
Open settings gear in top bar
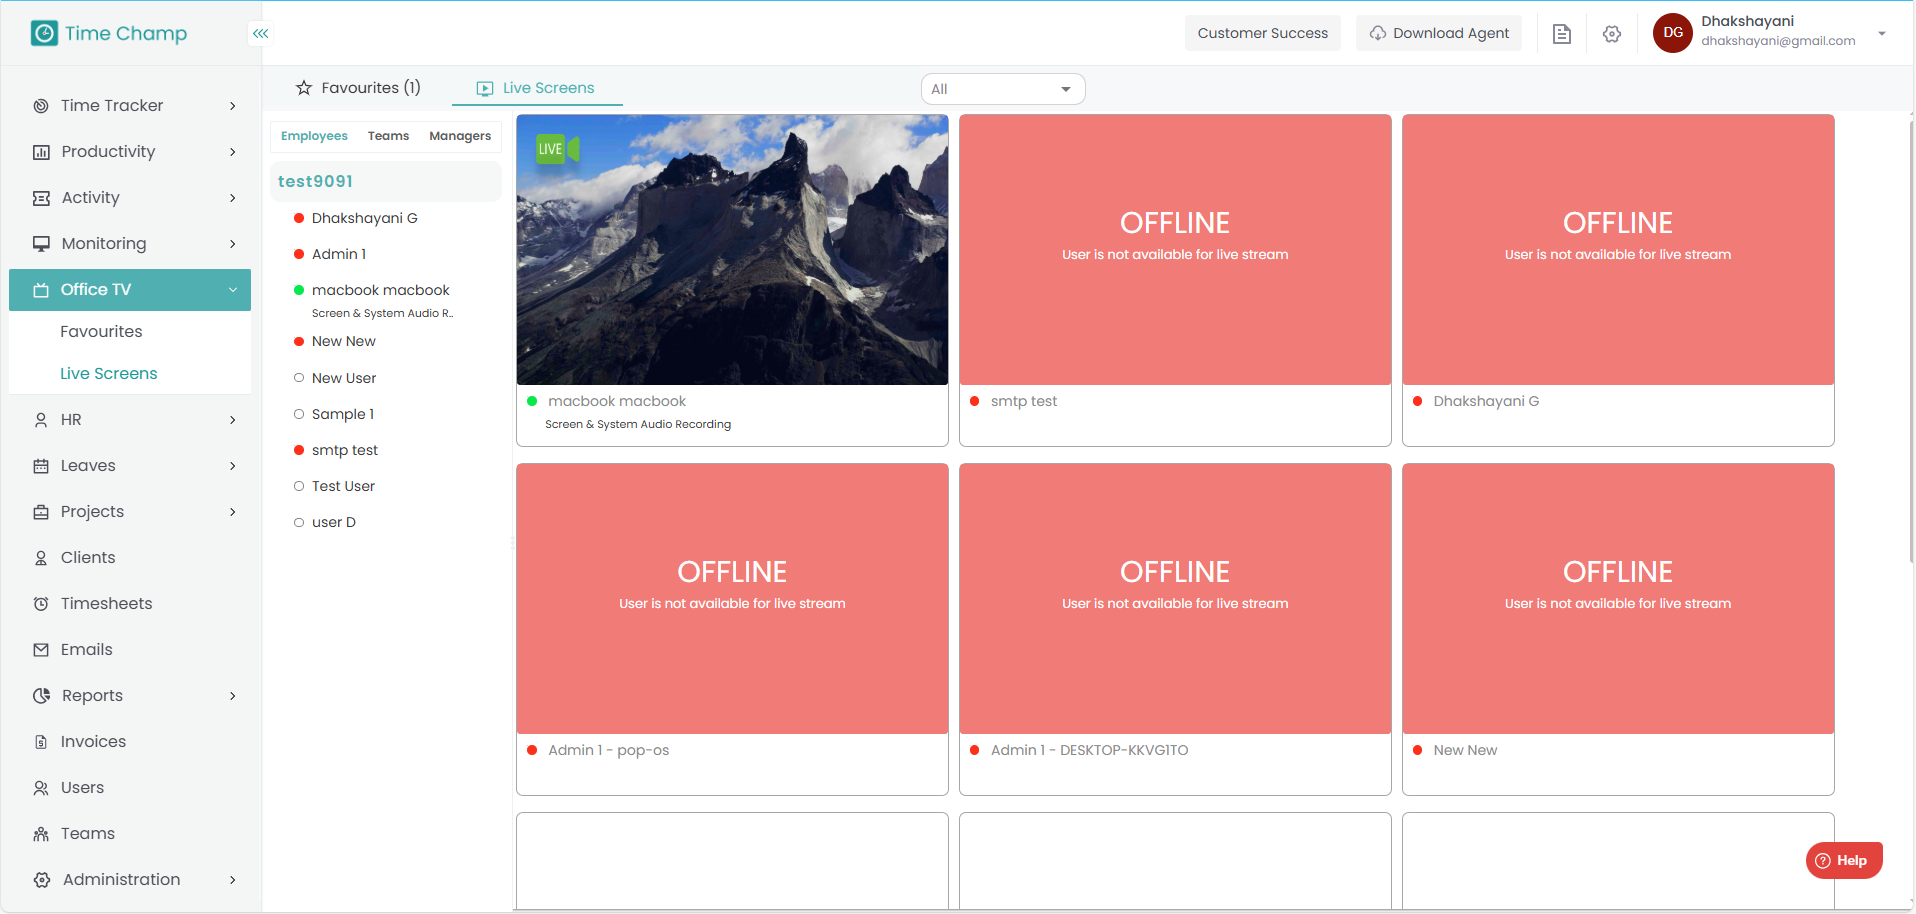[1612, 34]
